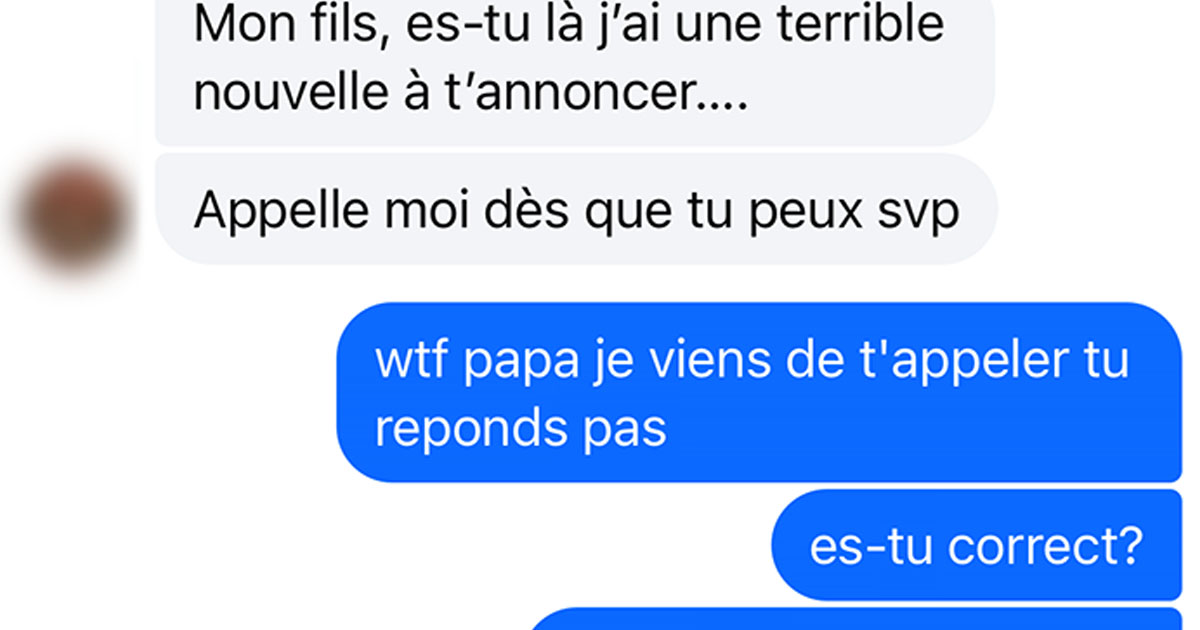The height and width of the screenshot is (630, 1200).
Task: Click the partially visible blue bubble at bottom
Action: point(855,619)
